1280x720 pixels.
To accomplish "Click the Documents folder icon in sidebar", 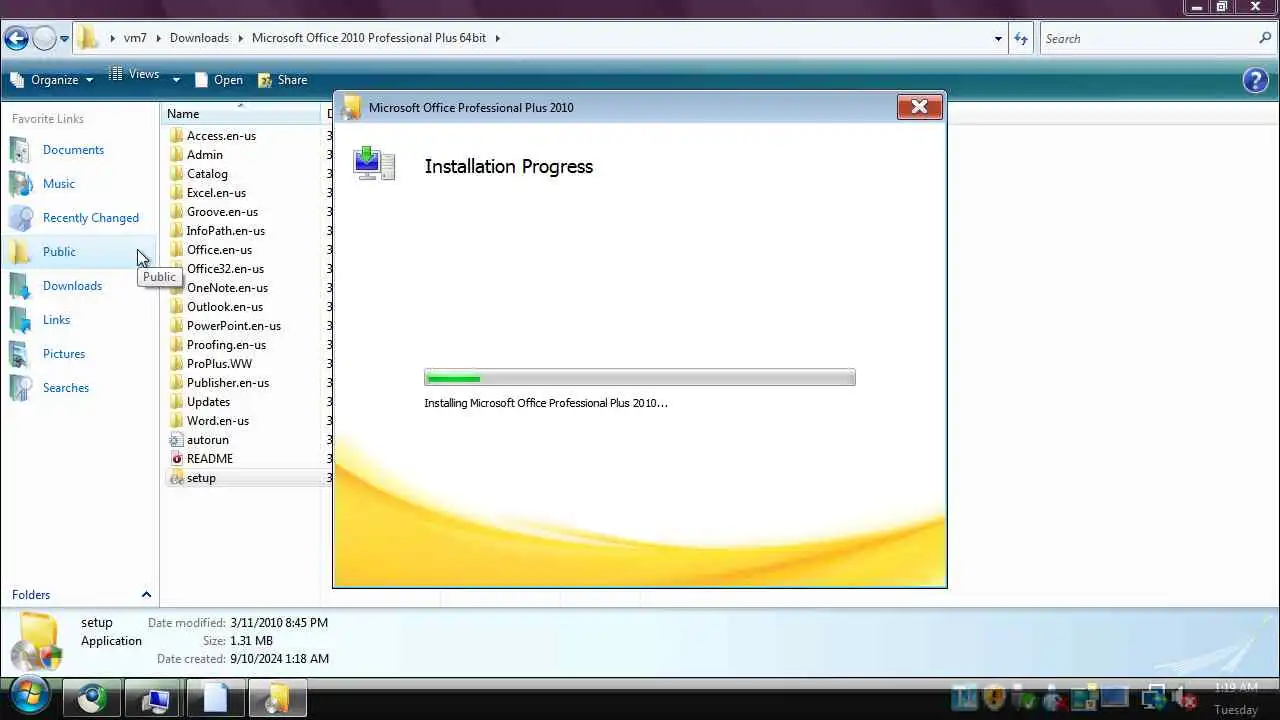I will [x=21, y=150].
